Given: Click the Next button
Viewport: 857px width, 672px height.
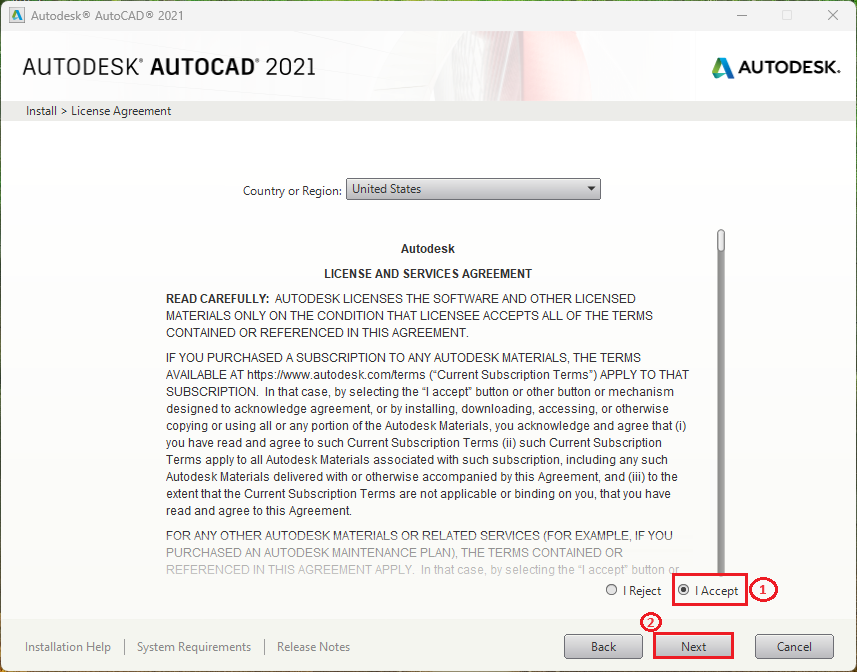Looking at the screenshot, I should tap(693, 646).
